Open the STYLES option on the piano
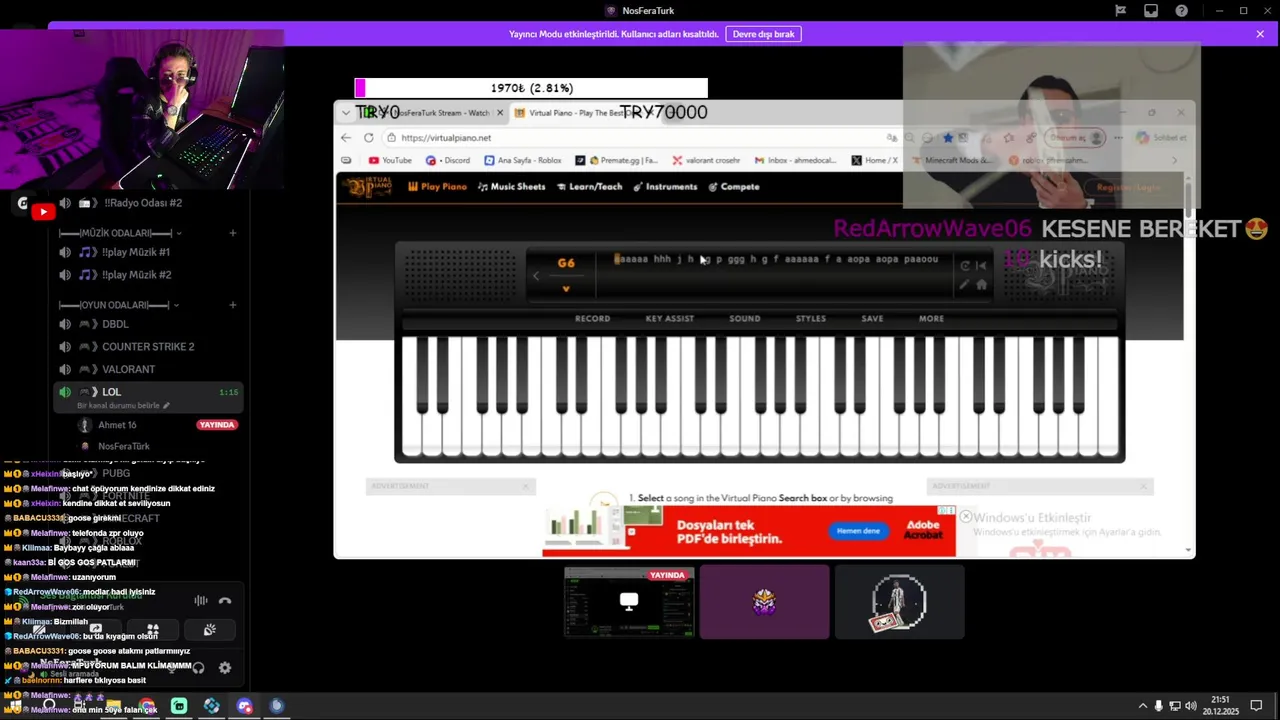The height and width of the screenshot is (720, 1280). 810,319
